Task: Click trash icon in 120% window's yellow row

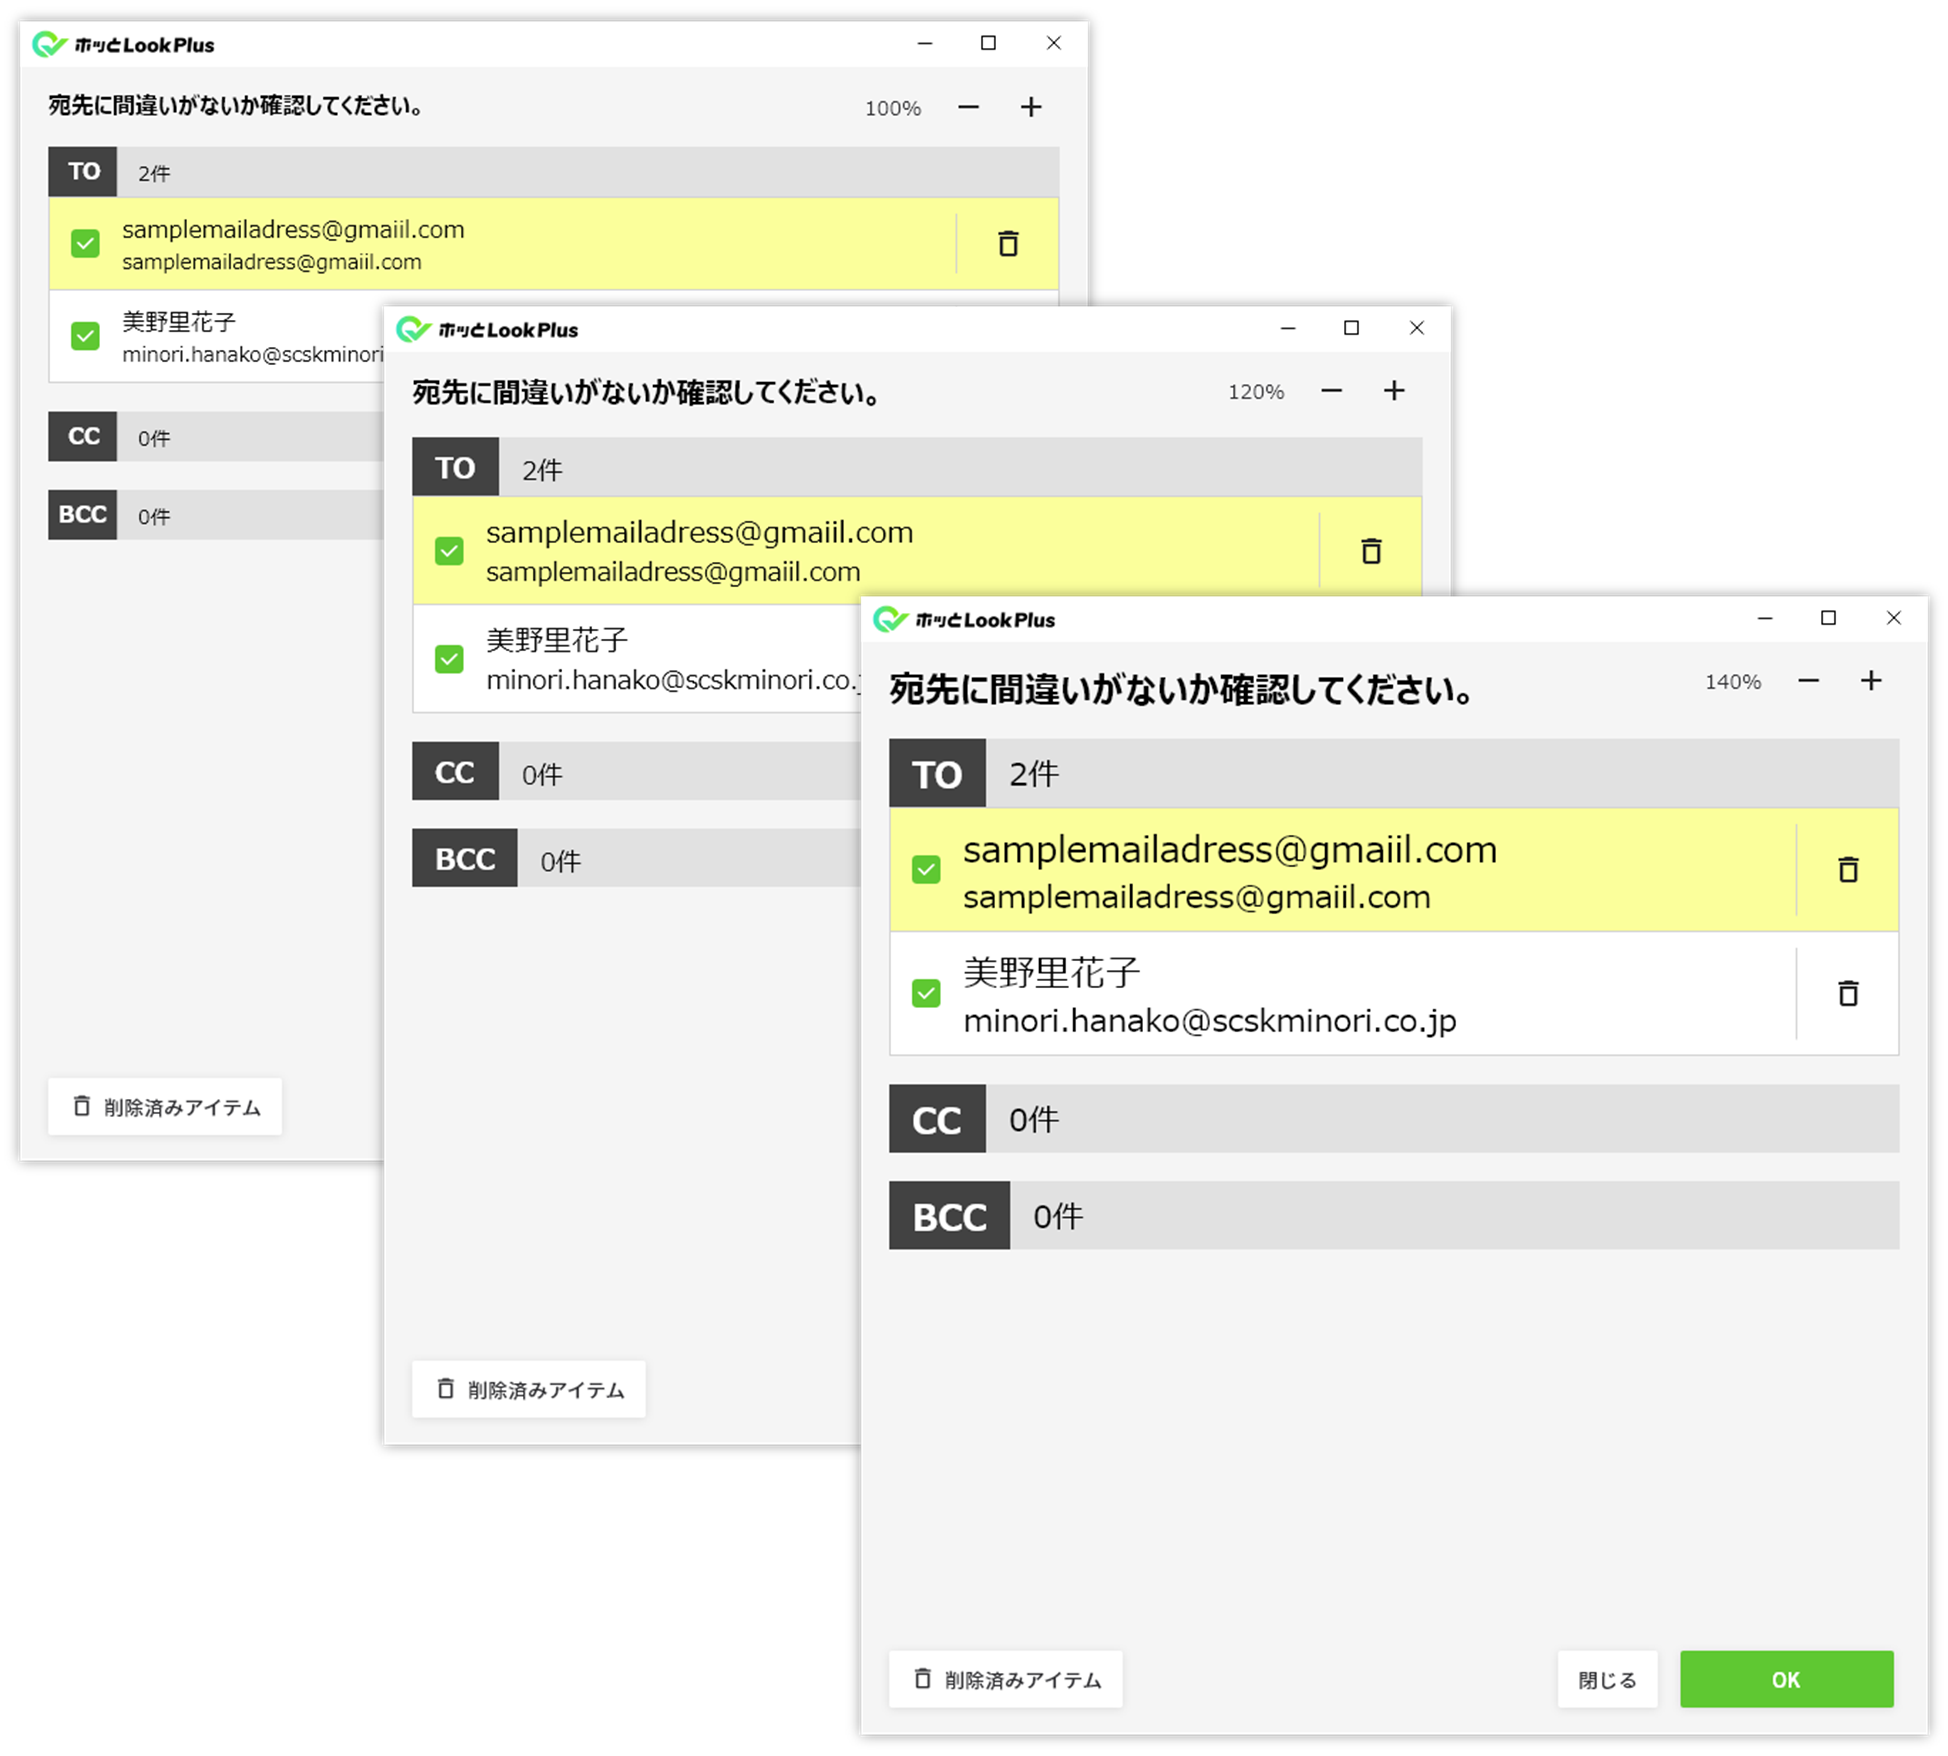Action: pyautogui.click(x=1371, y=551)
